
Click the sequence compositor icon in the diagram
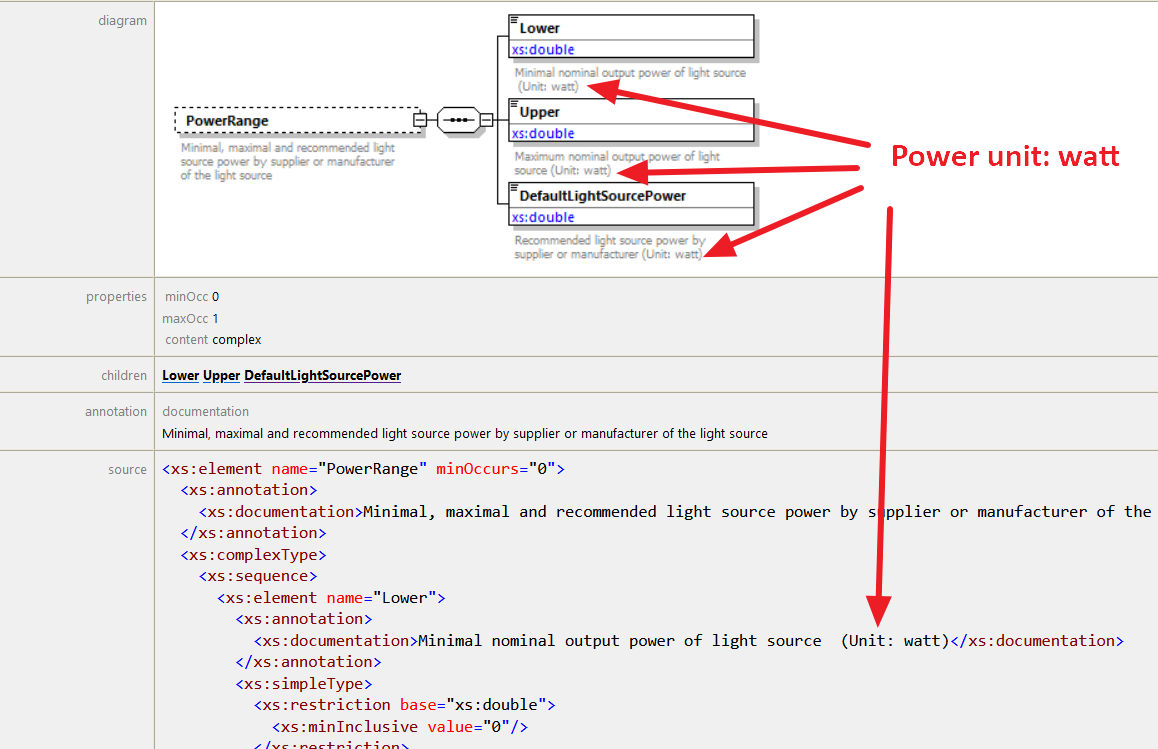459,120
